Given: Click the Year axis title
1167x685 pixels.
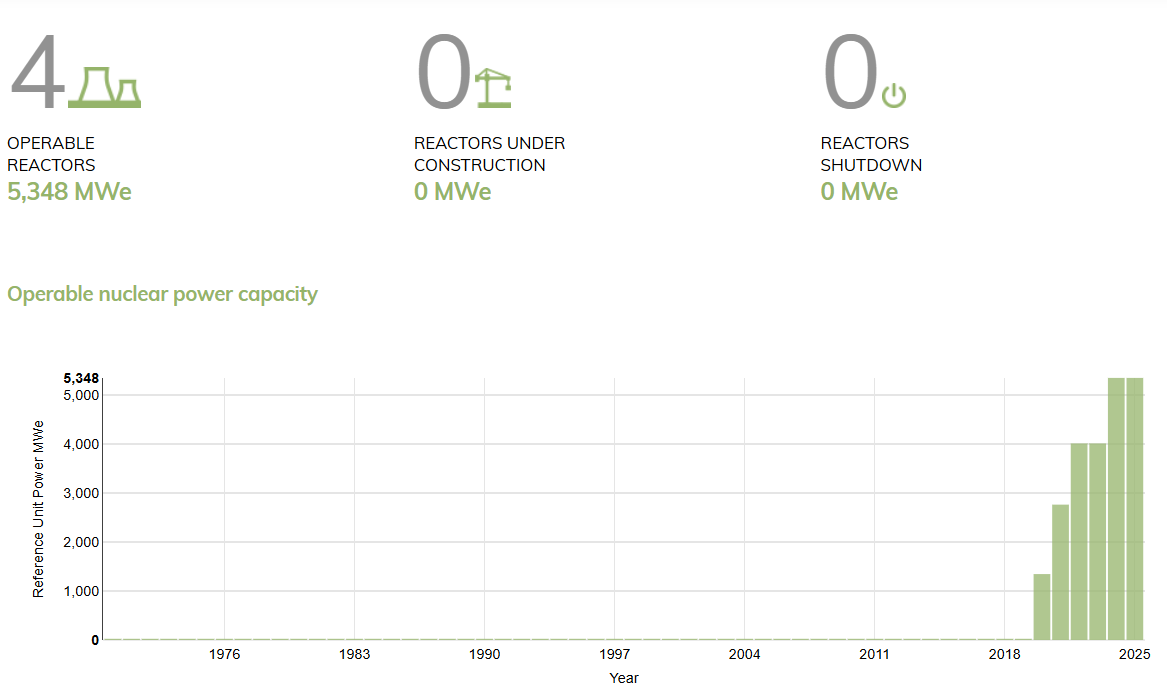Looking at the screenshot, I should click(x=624, y=678).
